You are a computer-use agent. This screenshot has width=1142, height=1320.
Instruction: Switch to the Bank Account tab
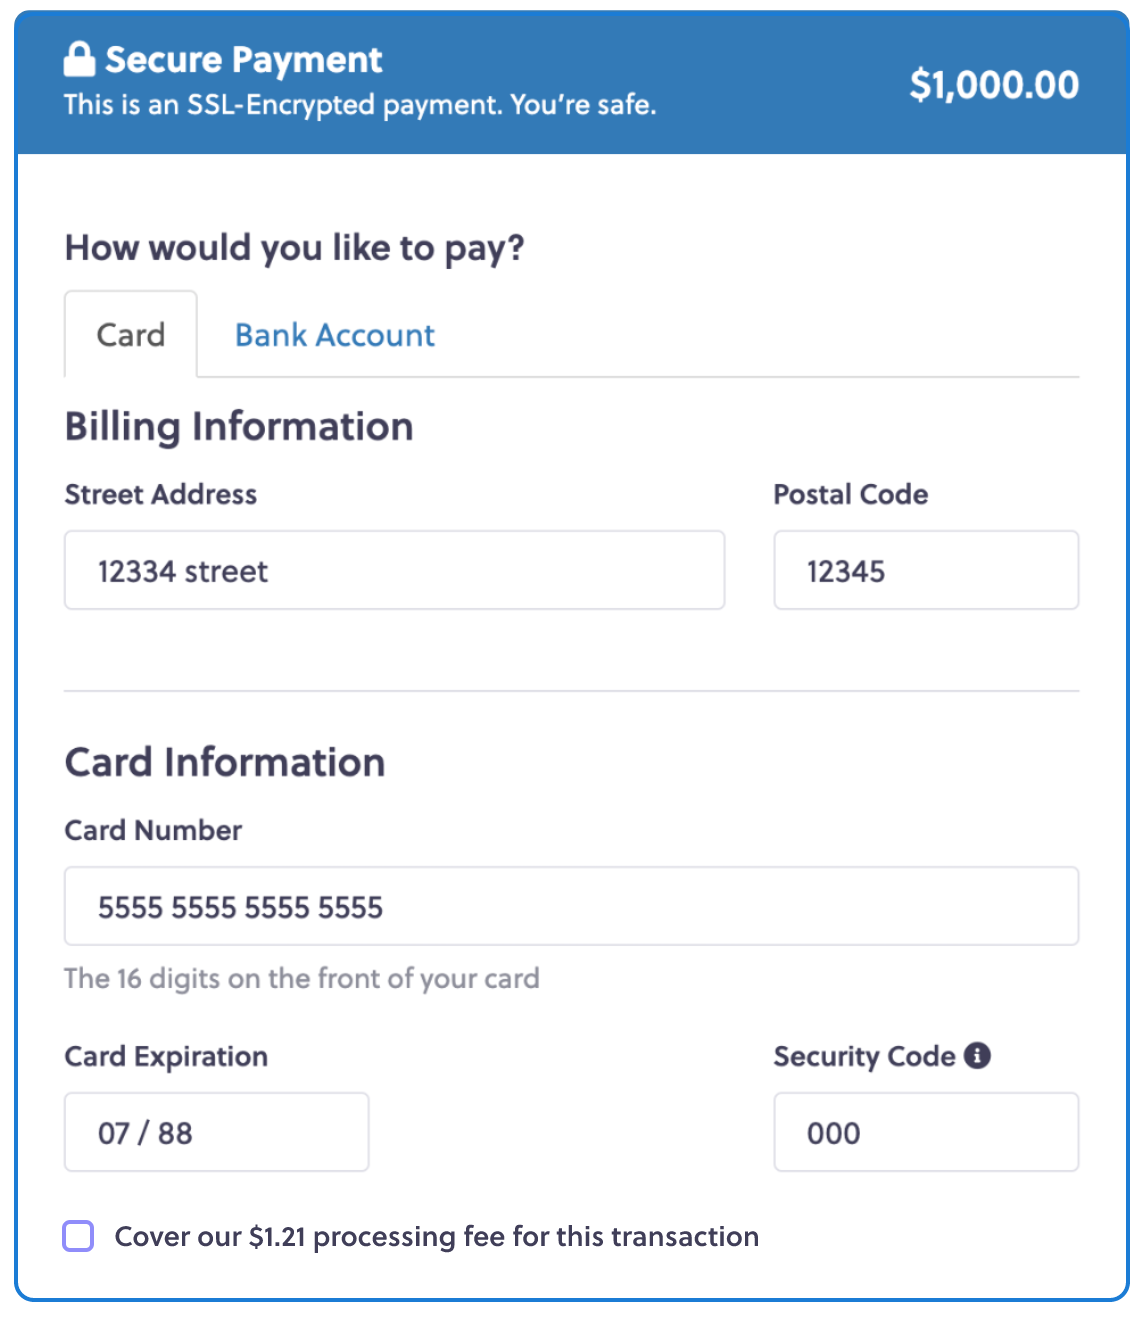(x=333, y=335)
